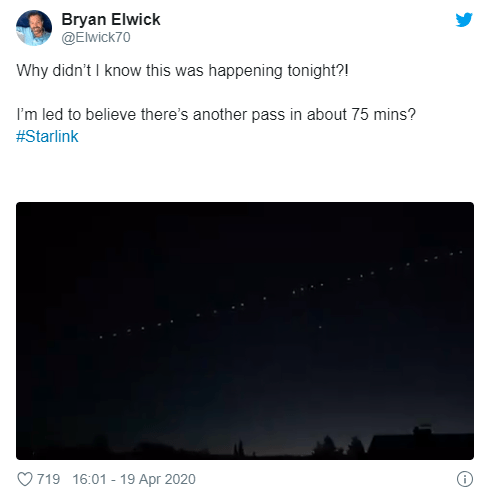Click the 19 Apr 2020 date
488x495 pixels.
click(158, 479)
